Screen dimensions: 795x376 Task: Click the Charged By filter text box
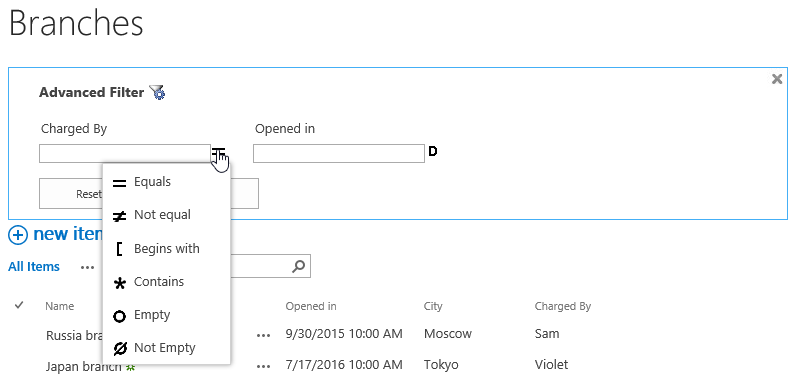[x=125, y=154]
